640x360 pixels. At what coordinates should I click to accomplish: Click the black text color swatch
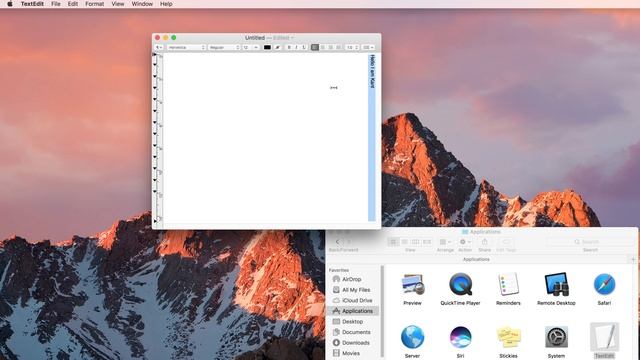[x=267, y=47]
